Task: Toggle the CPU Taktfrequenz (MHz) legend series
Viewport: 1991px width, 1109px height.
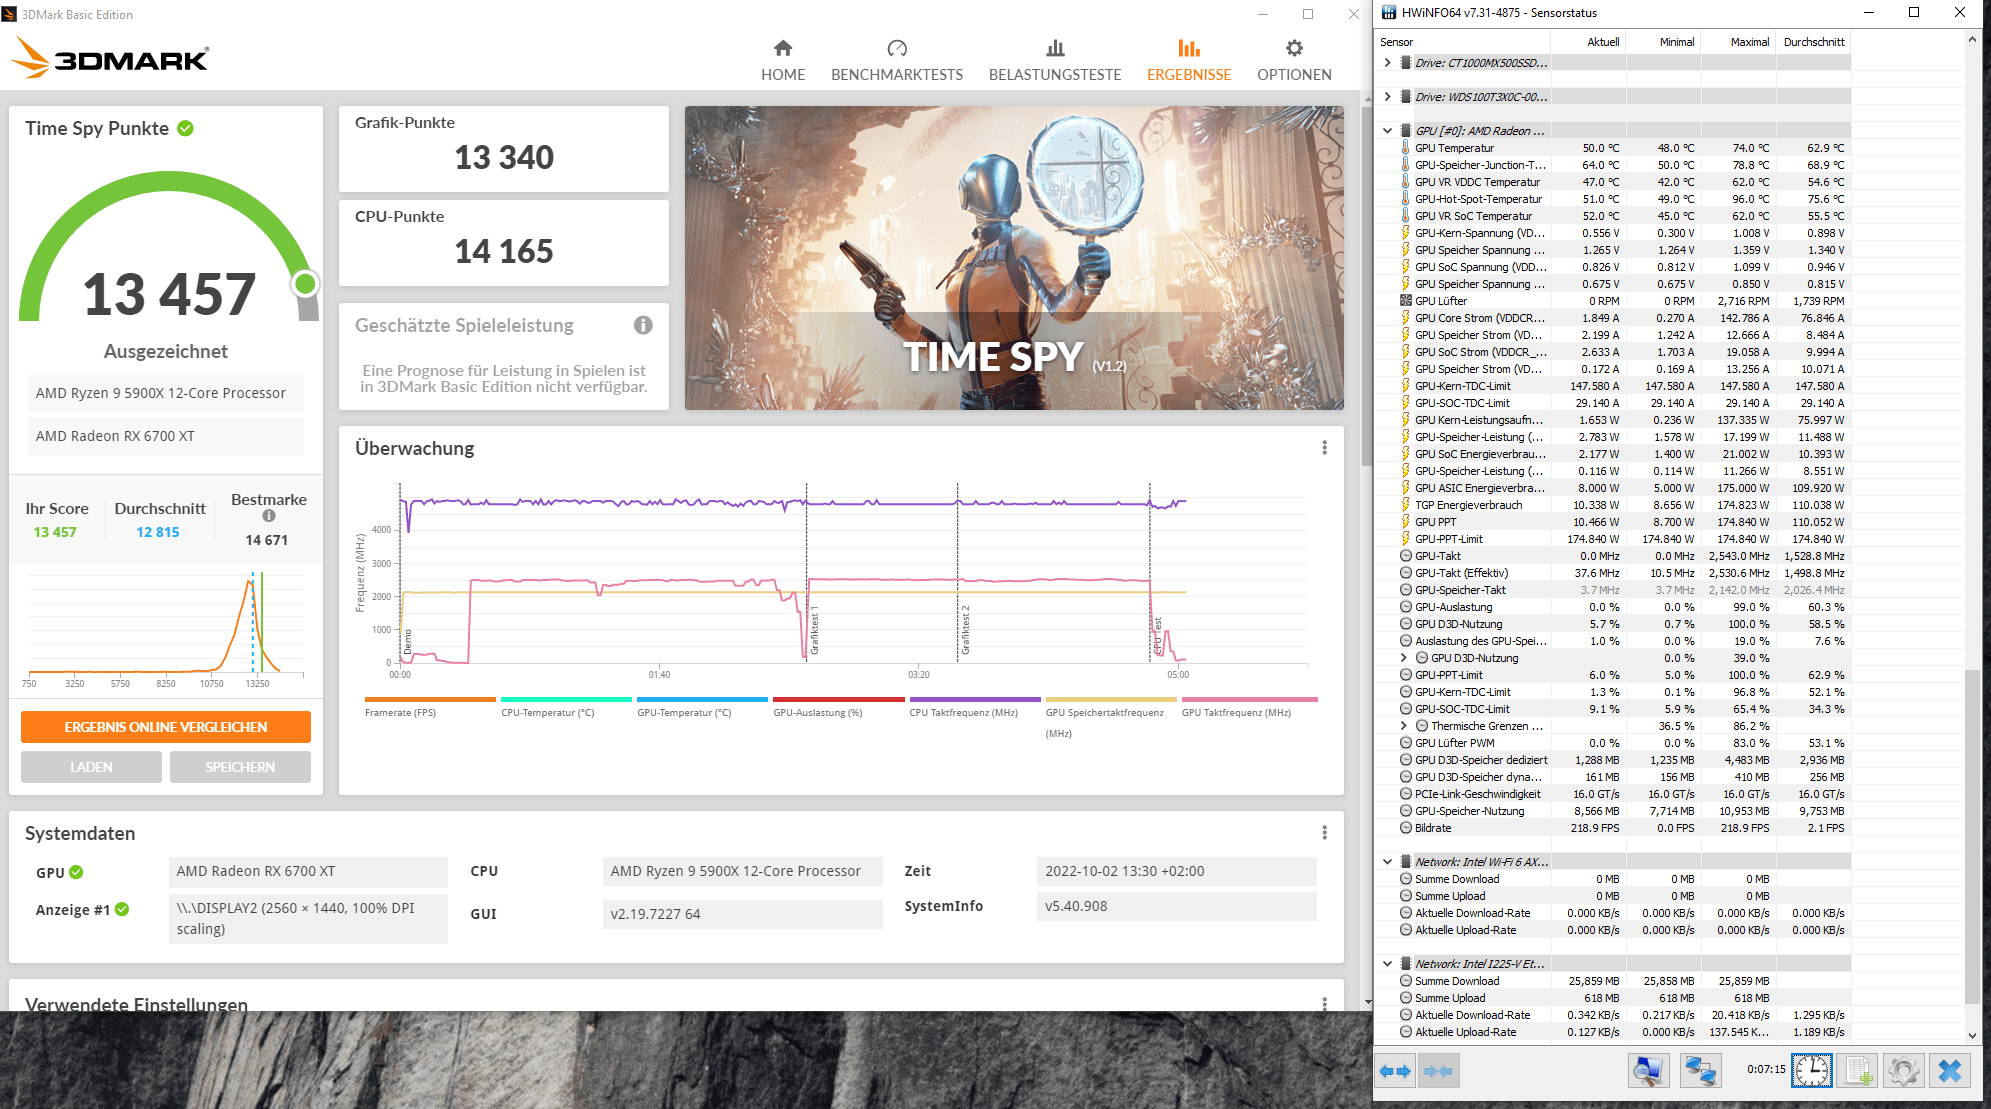Action: 963,712
